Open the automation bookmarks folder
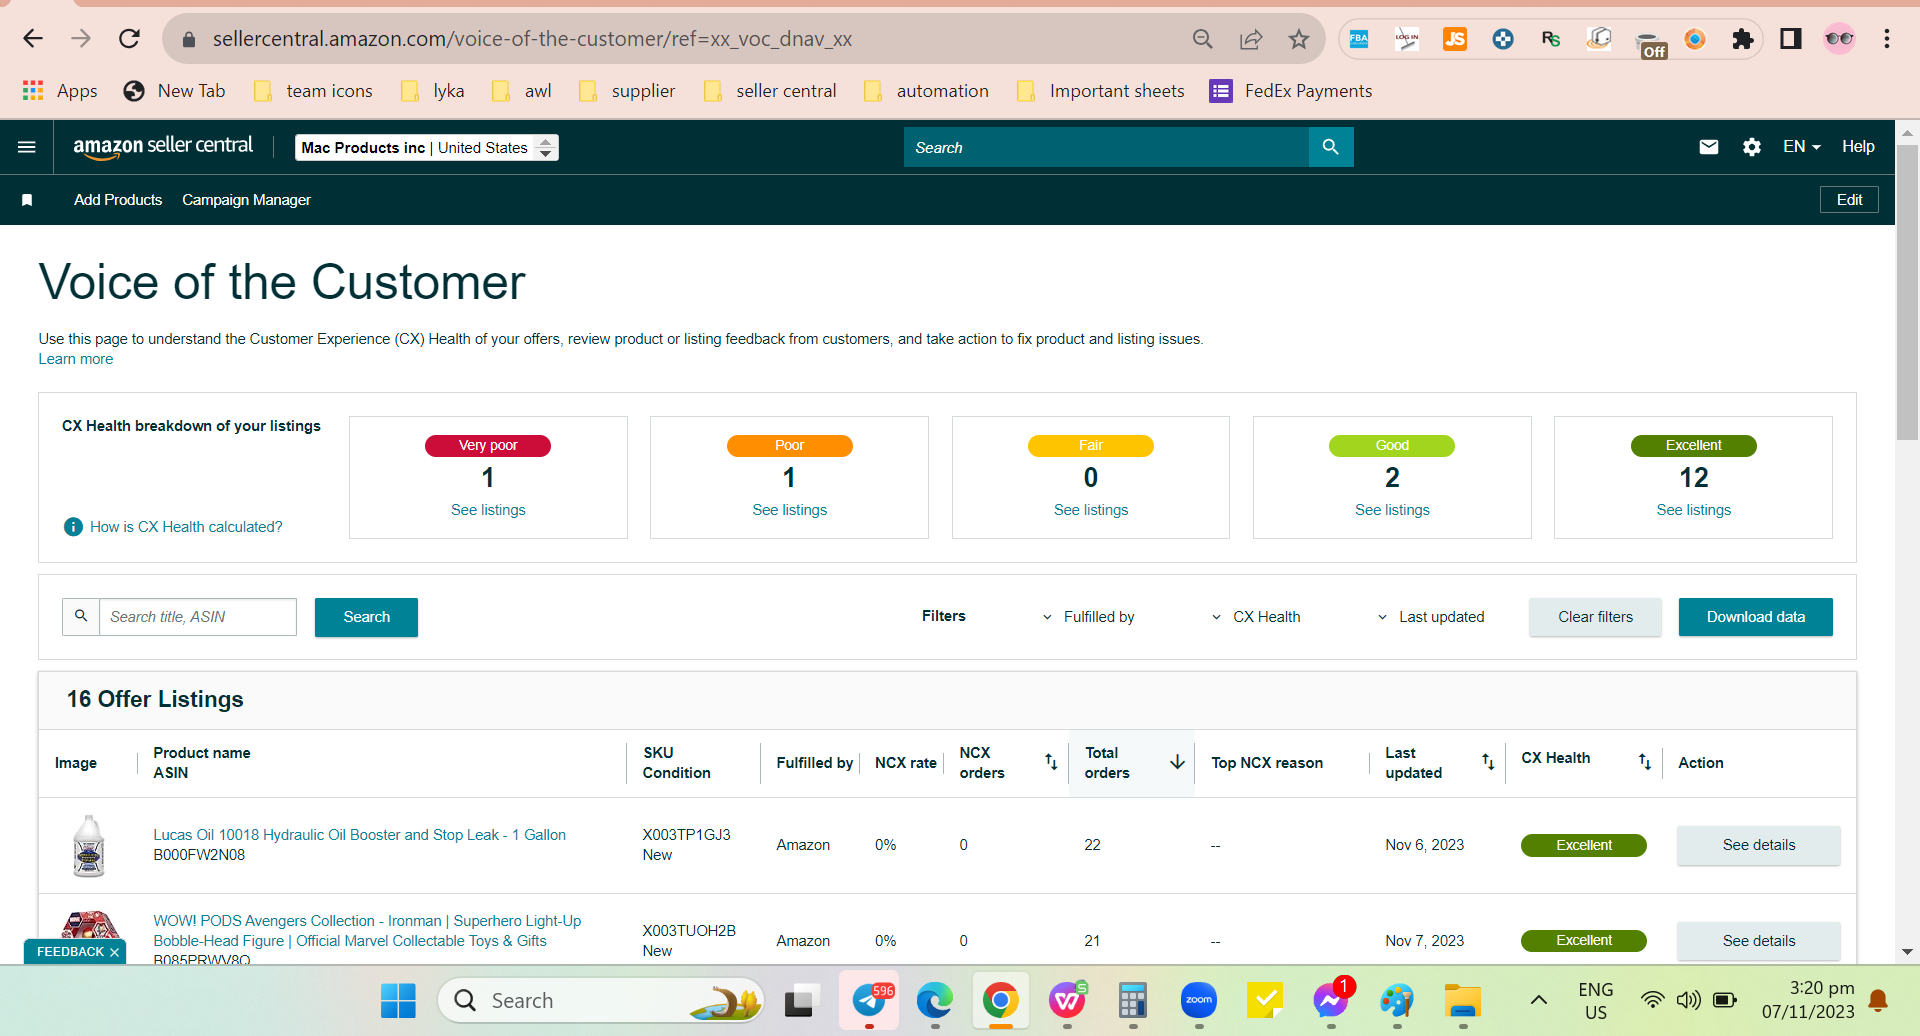 click(x=926, y=91)
